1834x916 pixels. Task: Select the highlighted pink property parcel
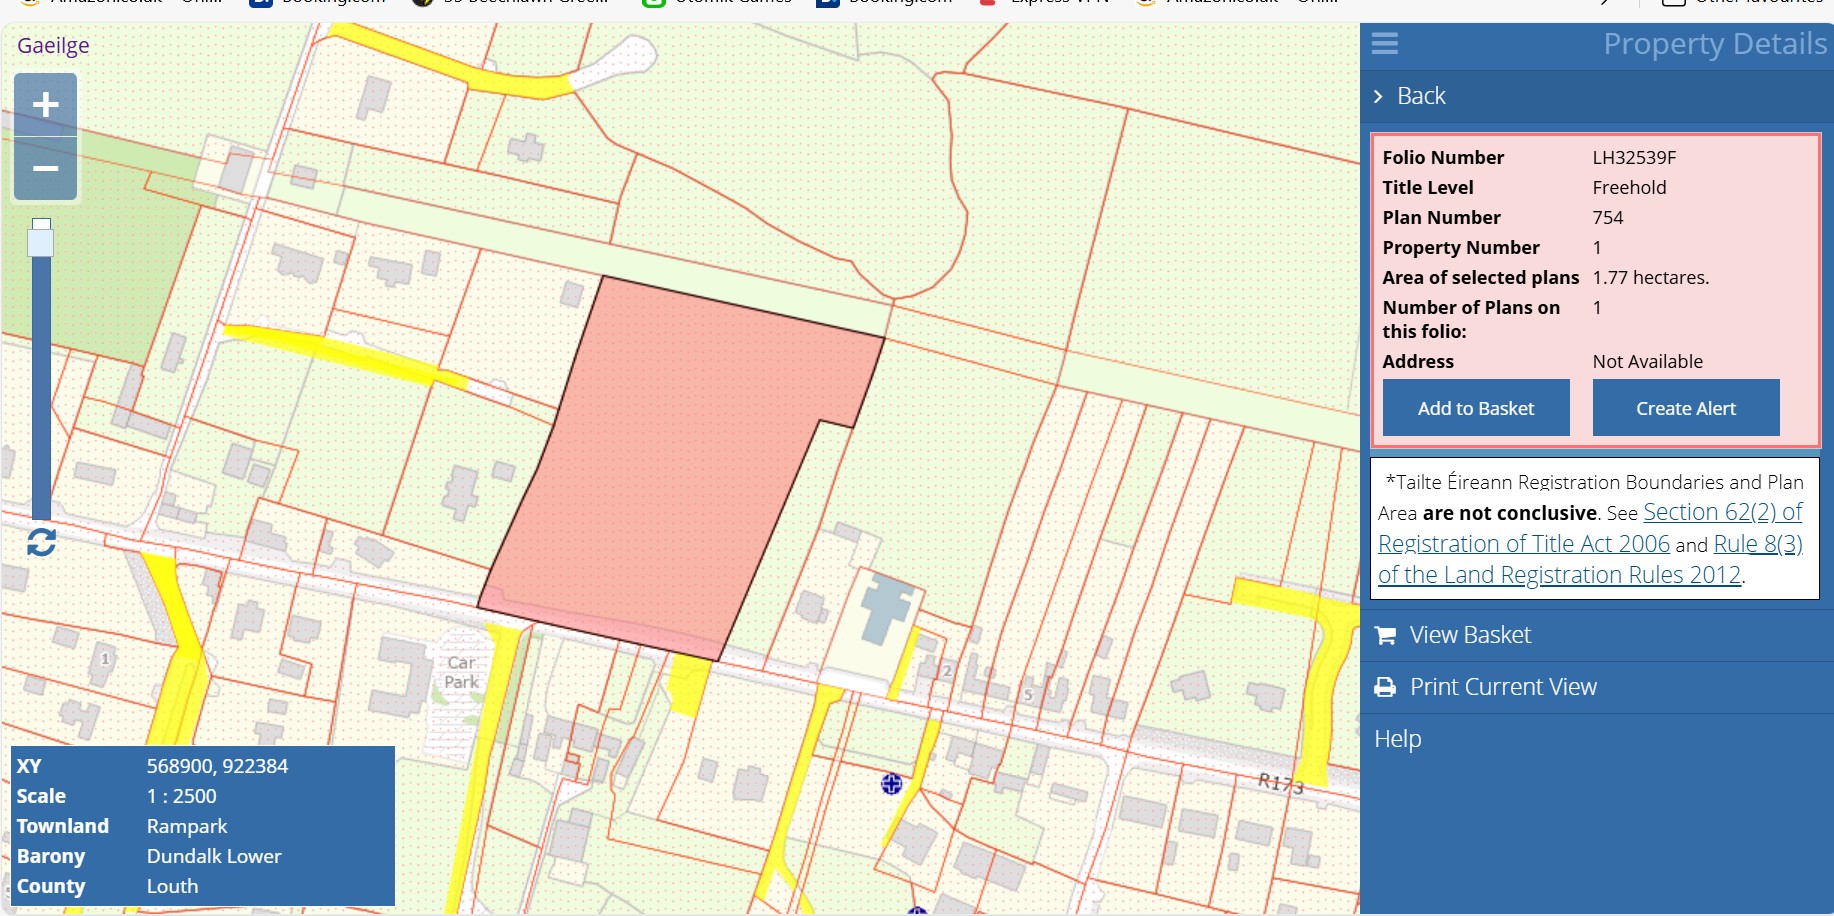pos(680,460)
